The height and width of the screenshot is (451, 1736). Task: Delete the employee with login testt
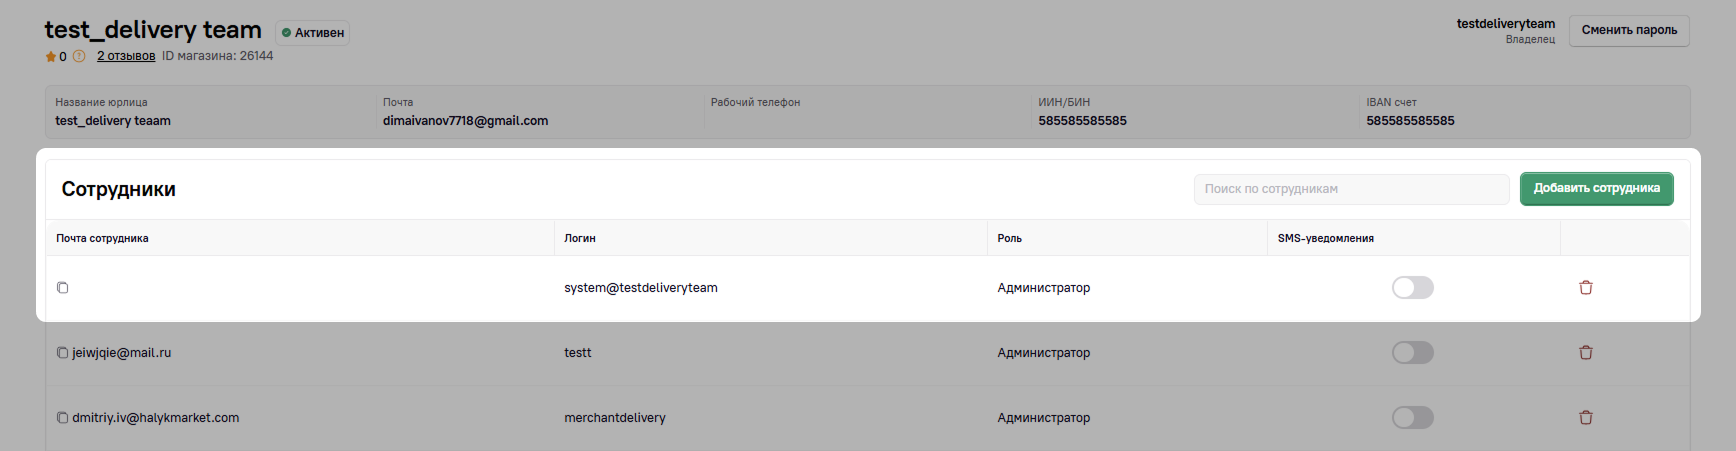coord(1585,353)
